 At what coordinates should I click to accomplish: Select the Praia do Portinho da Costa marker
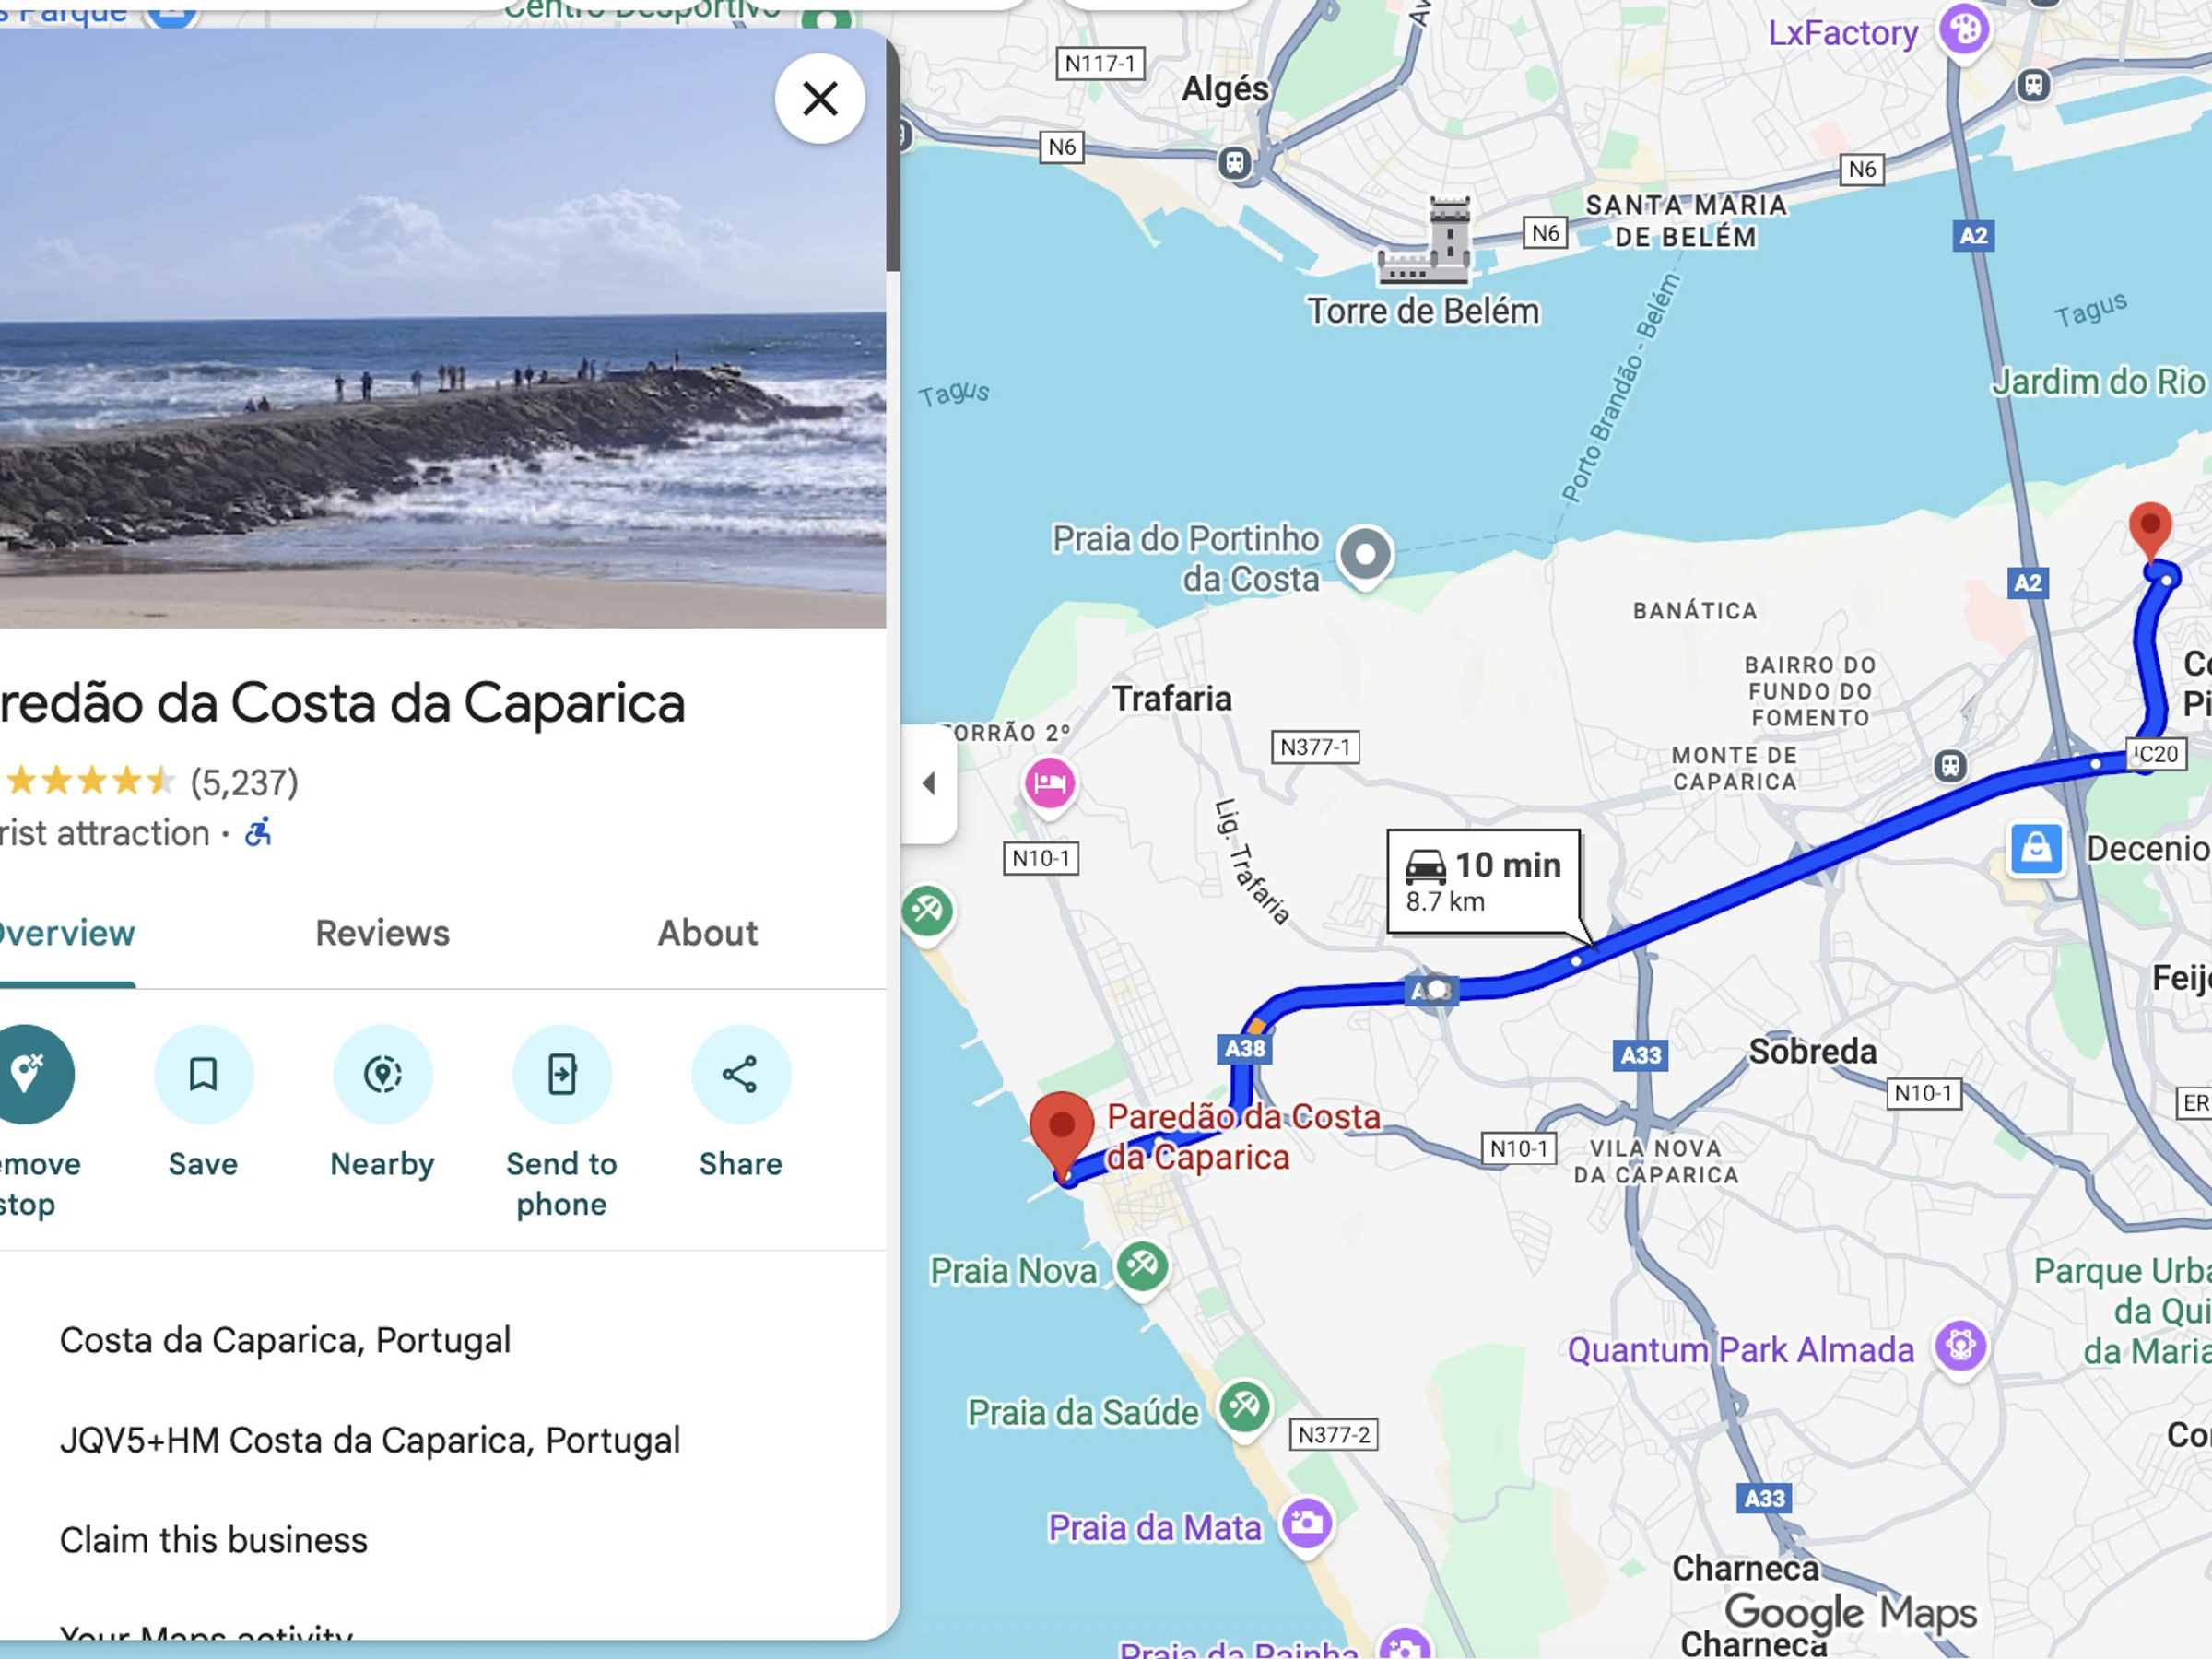click(x=1365, y=555)
